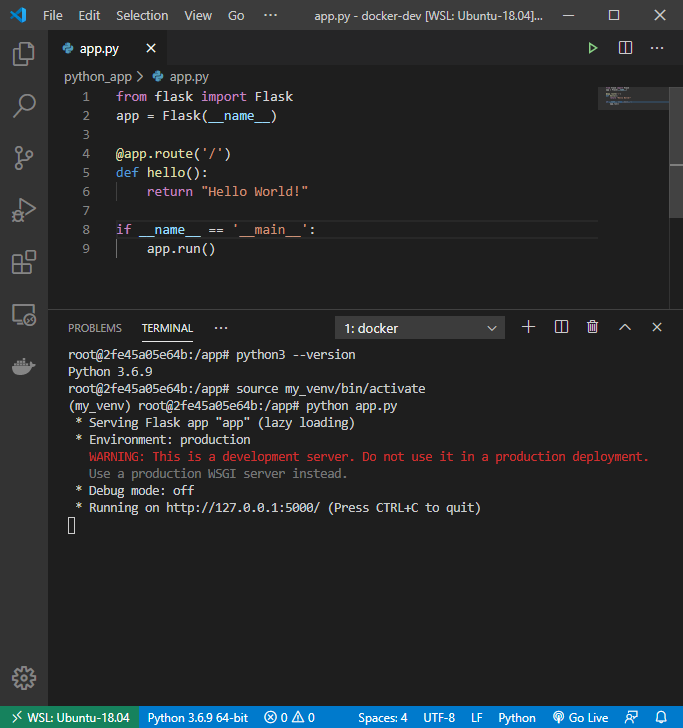This screenshot has height=728, width=683.
Task: Change end of line sequence LF
Action: (477, 717)
